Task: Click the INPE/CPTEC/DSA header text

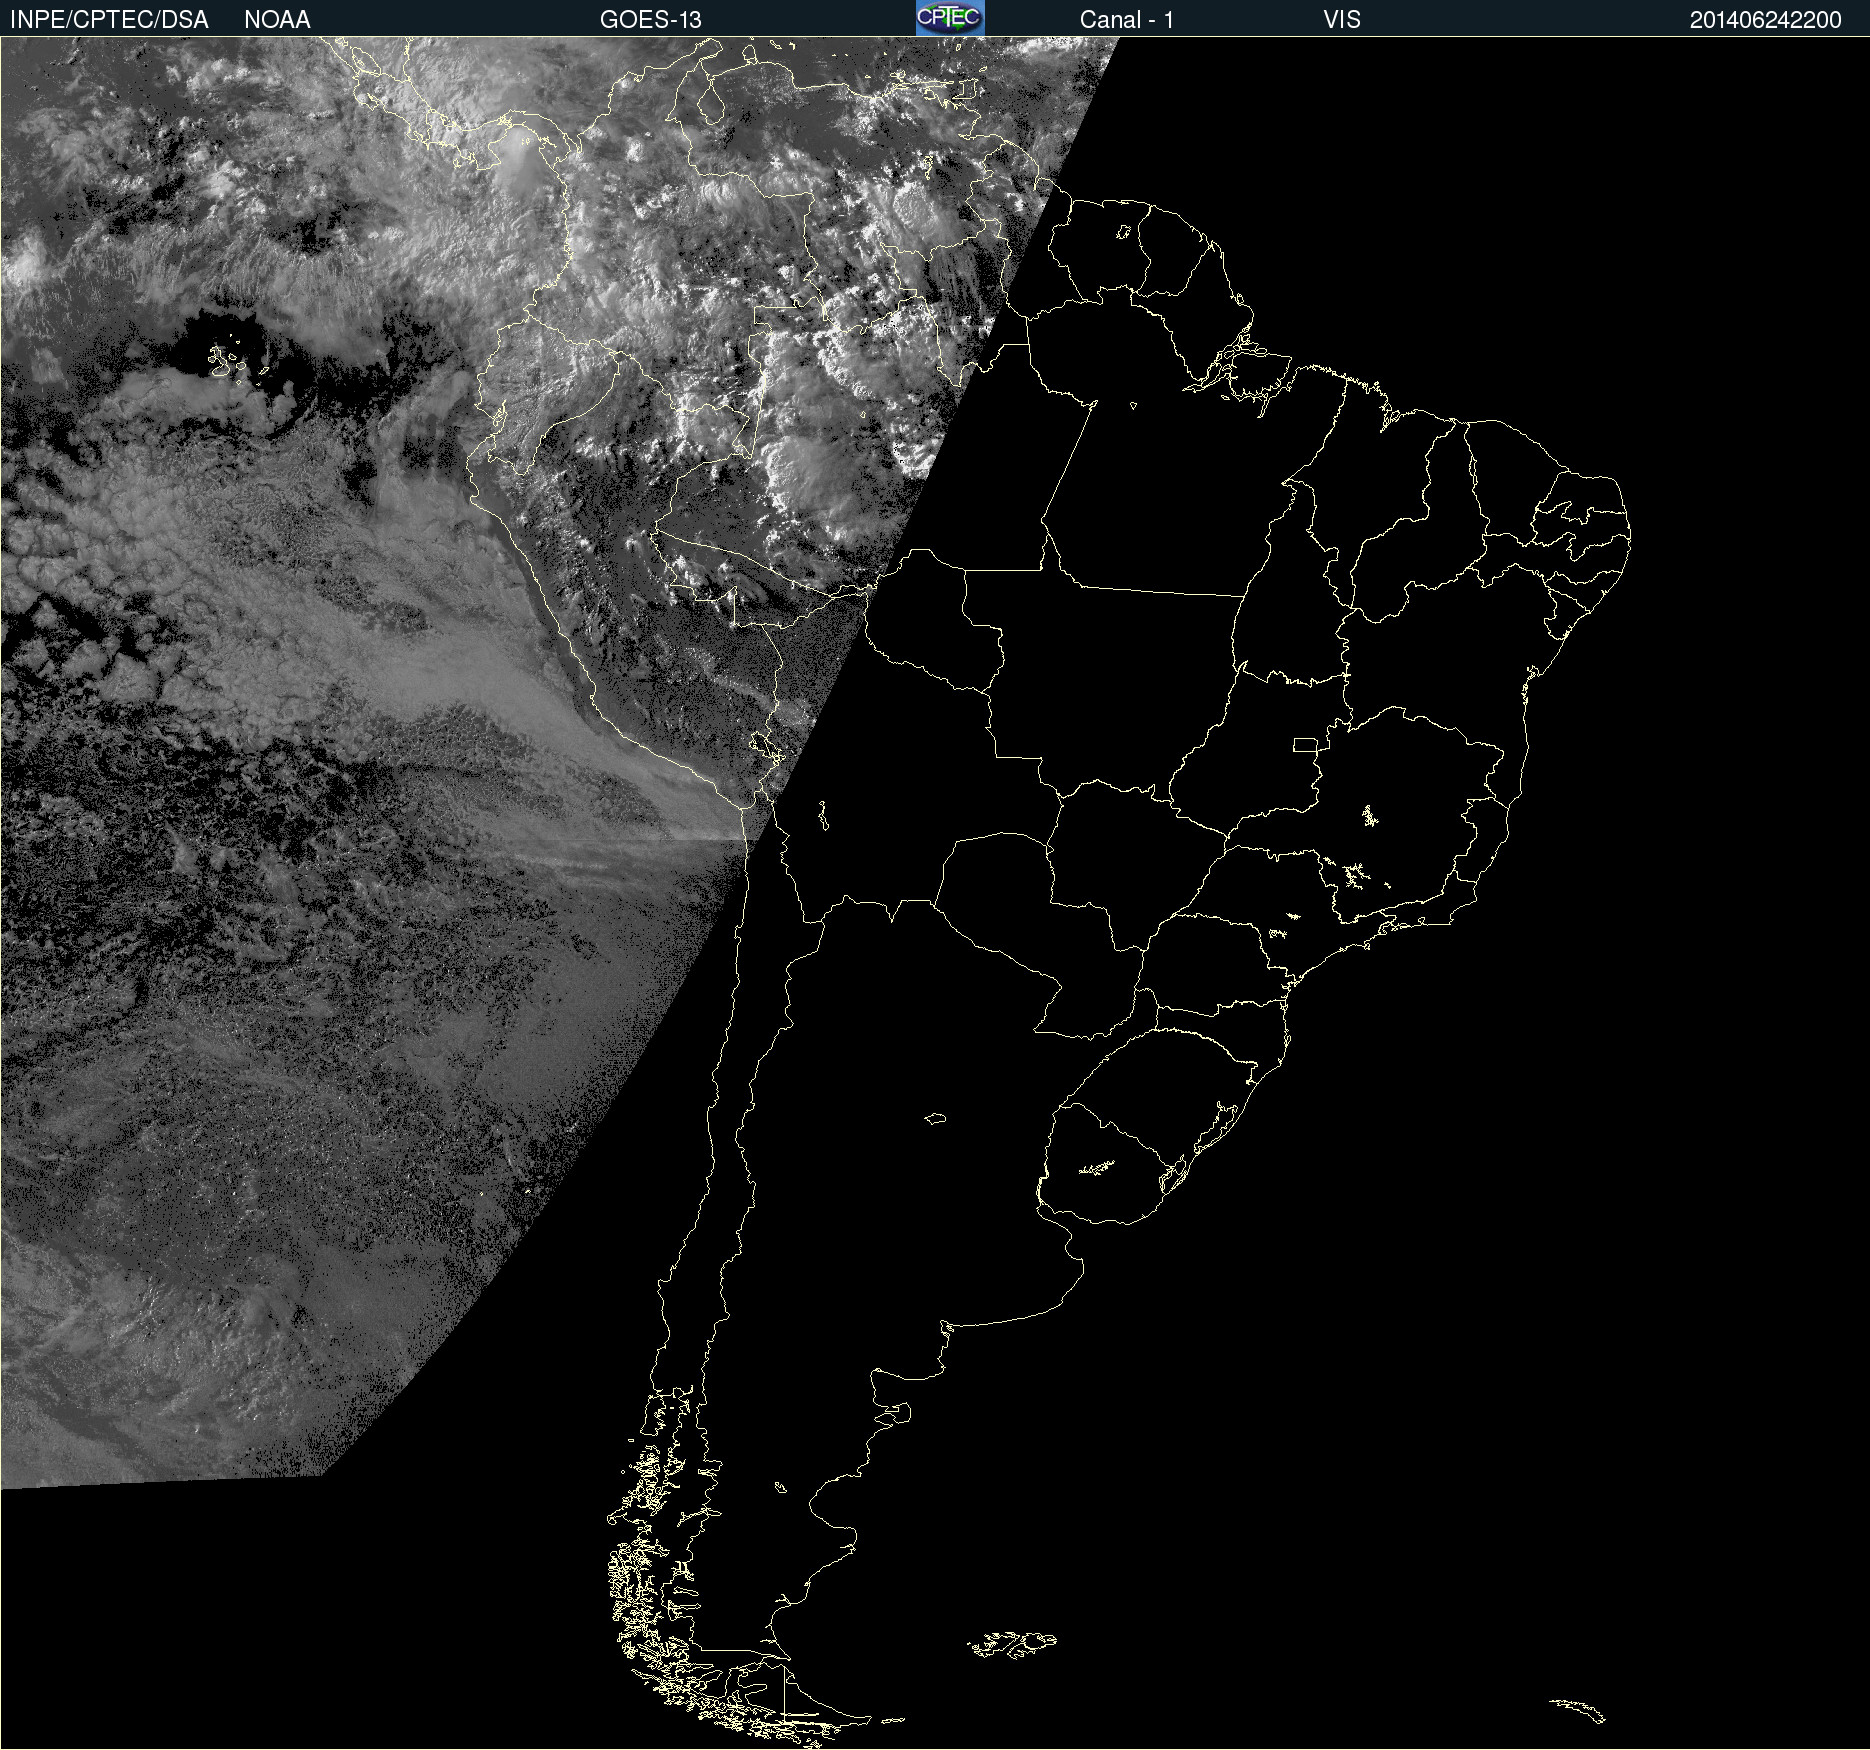Action: point(109,20)
